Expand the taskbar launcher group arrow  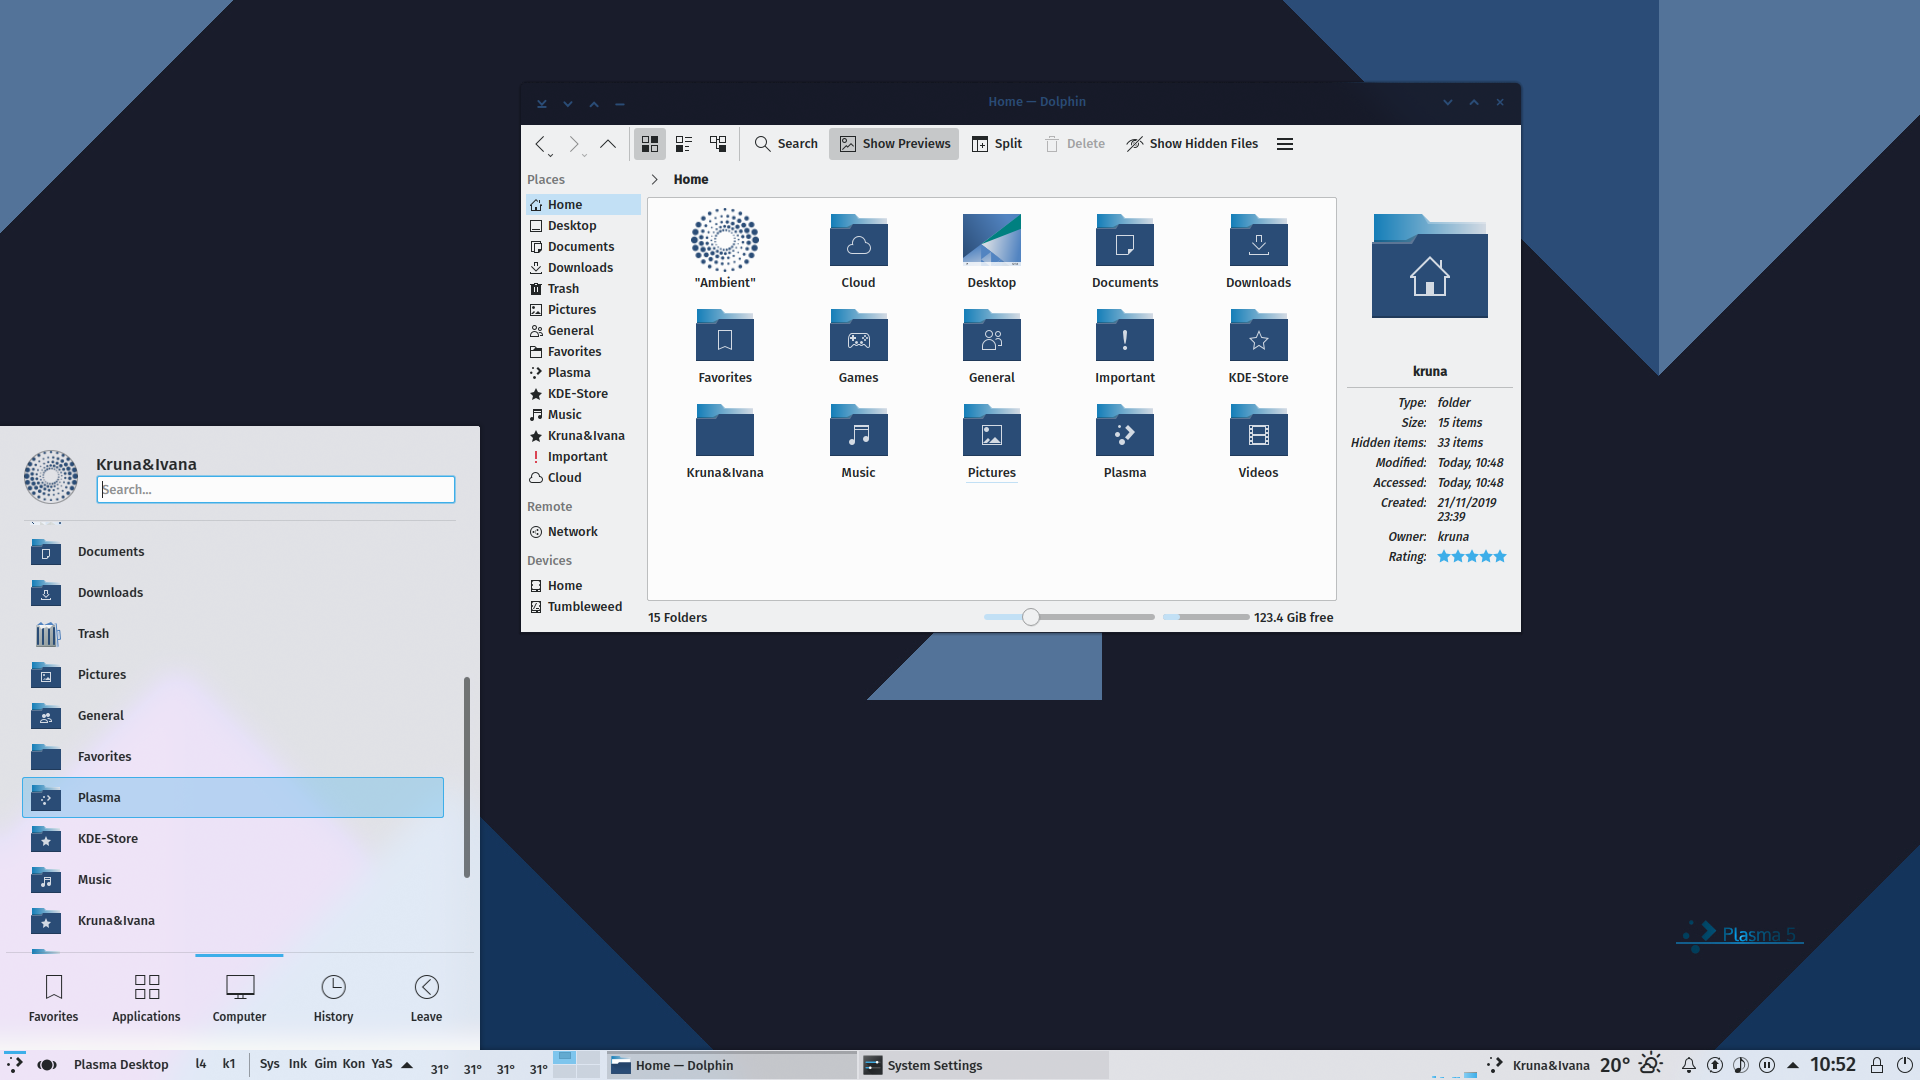pos(407,1065)
